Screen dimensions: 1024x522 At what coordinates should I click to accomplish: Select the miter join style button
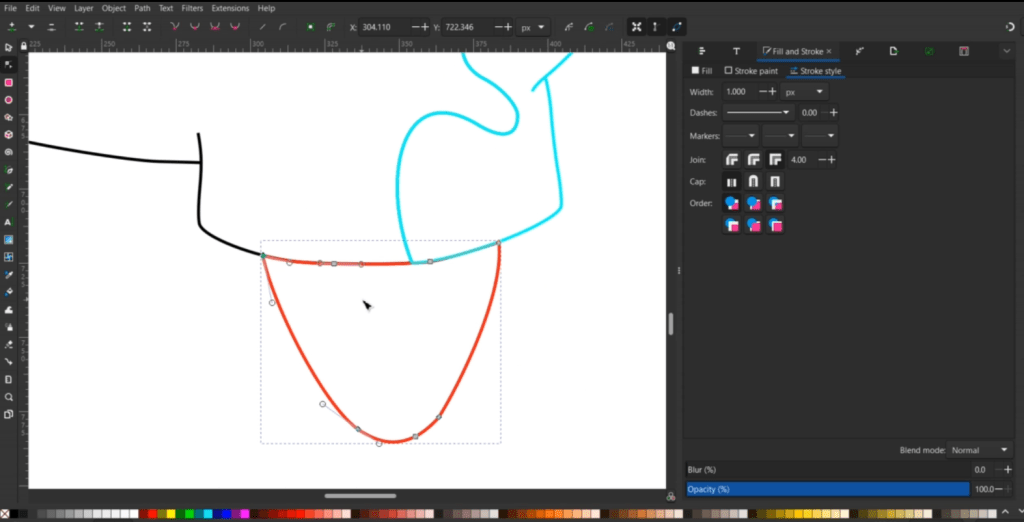click(775, 160)
